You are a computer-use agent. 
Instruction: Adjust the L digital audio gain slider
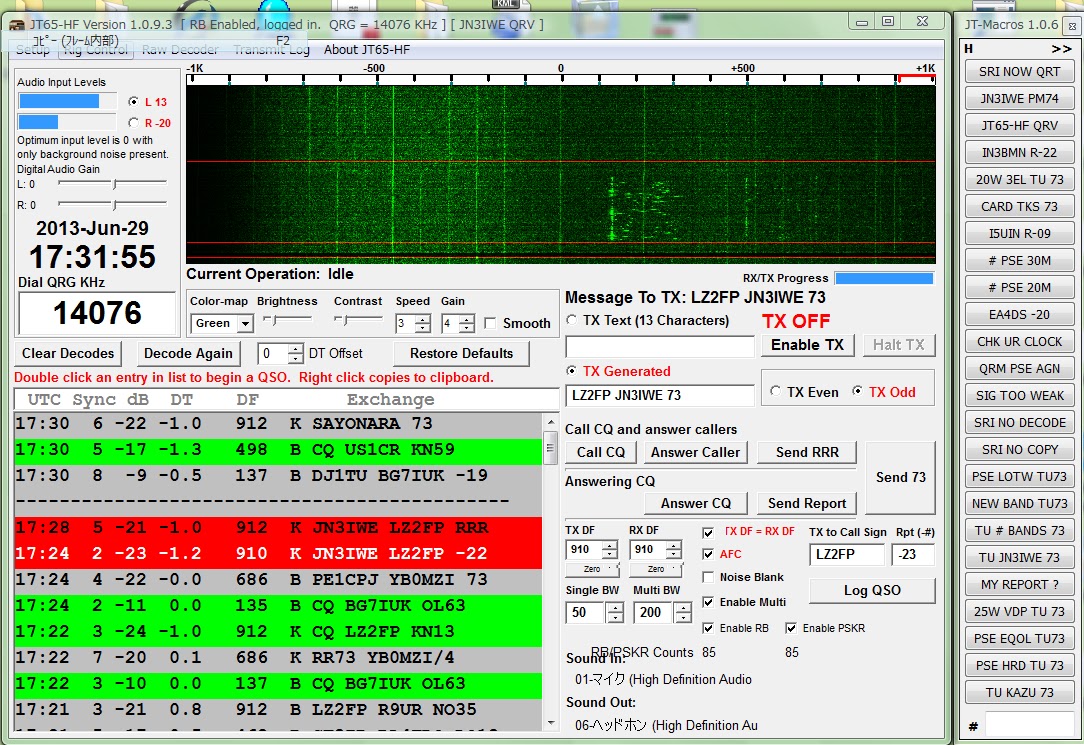113,184
